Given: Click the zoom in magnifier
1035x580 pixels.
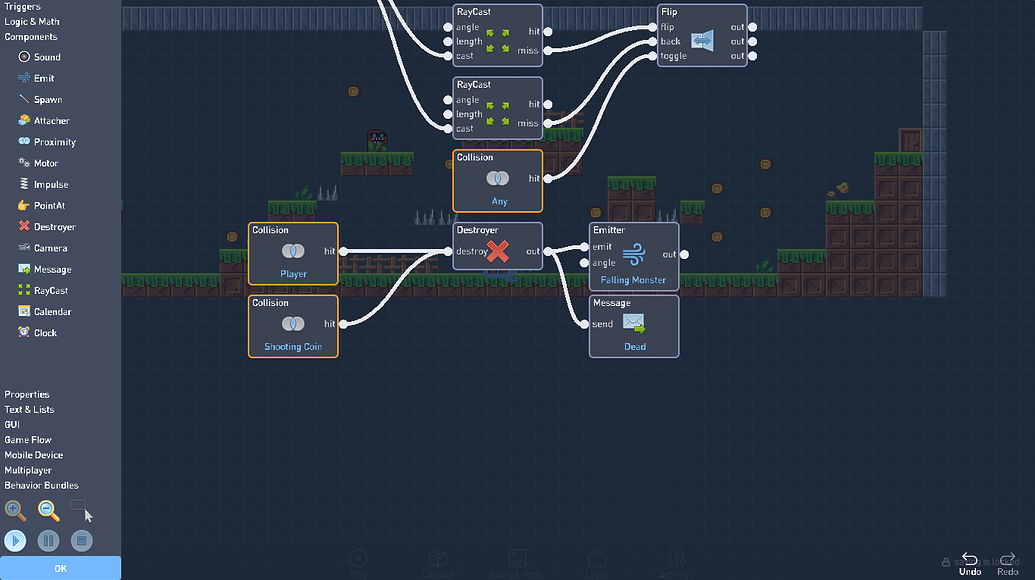Looking at the screenshot, I should pos(15,510).
